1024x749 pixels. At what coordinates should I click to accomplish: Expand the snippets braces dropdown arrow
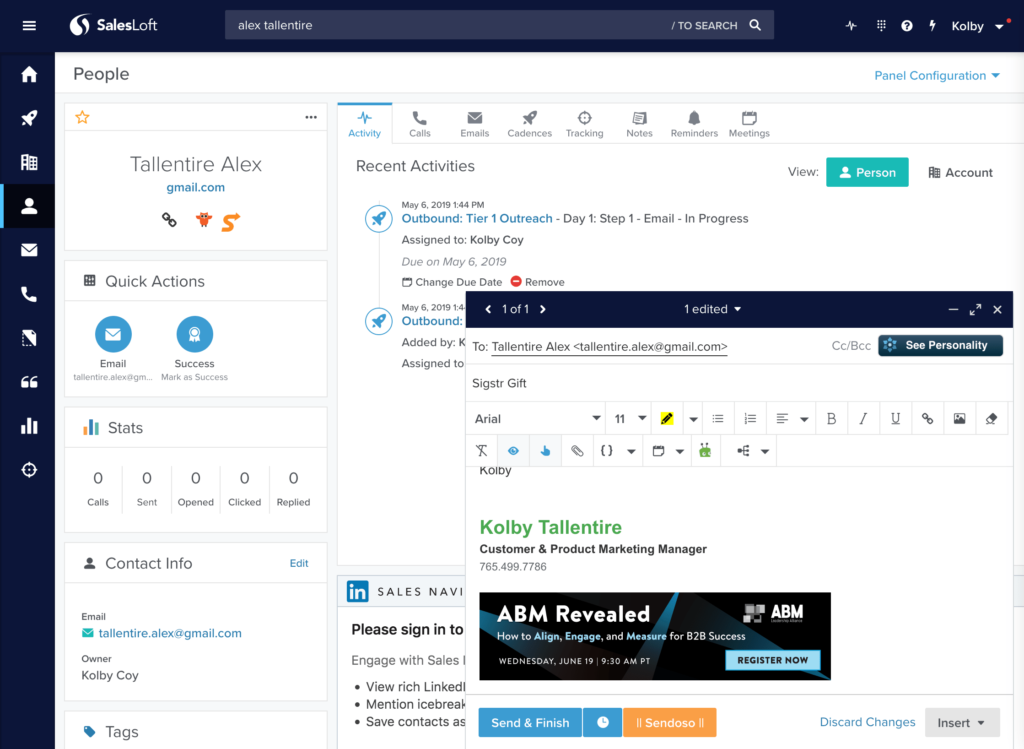[631, 451]
